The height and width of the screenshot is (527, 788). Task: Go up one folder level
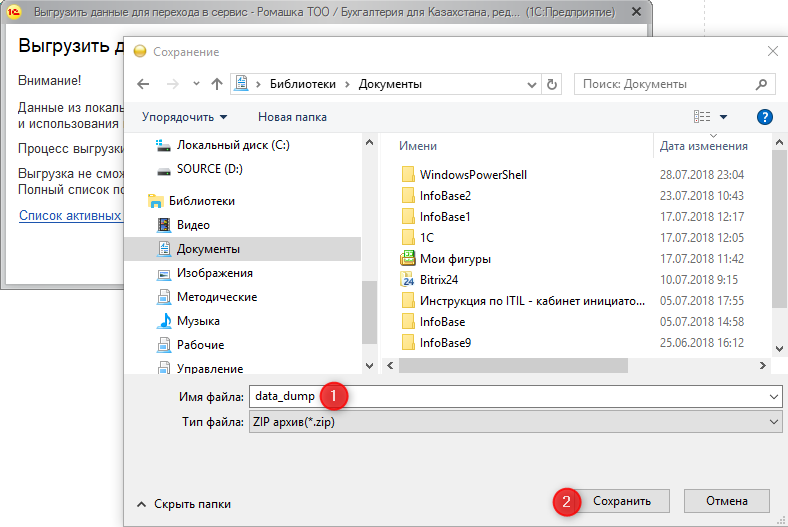tap(217, 84)
